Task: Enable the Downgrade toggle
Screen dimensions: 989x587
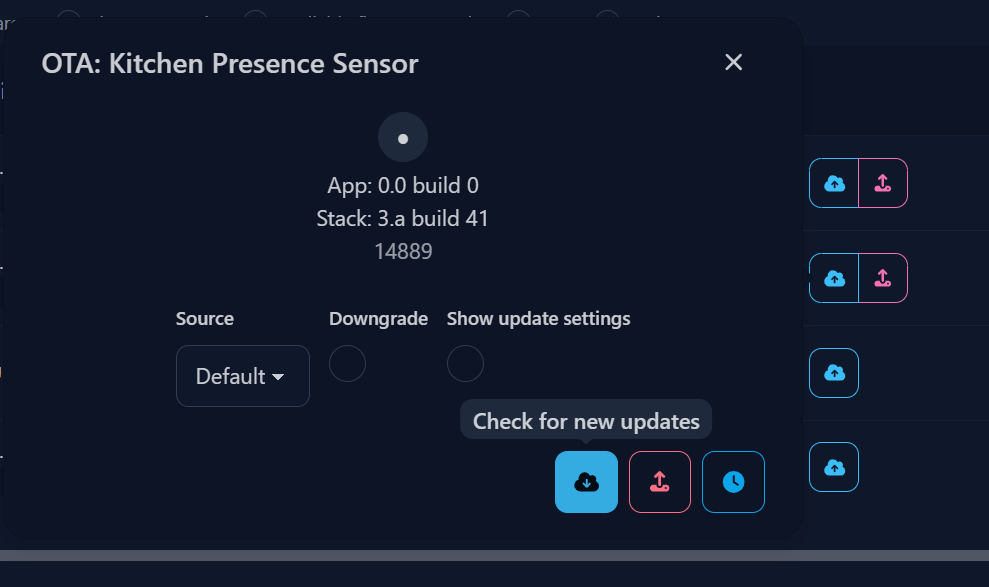Action: [x=348, y=363]
